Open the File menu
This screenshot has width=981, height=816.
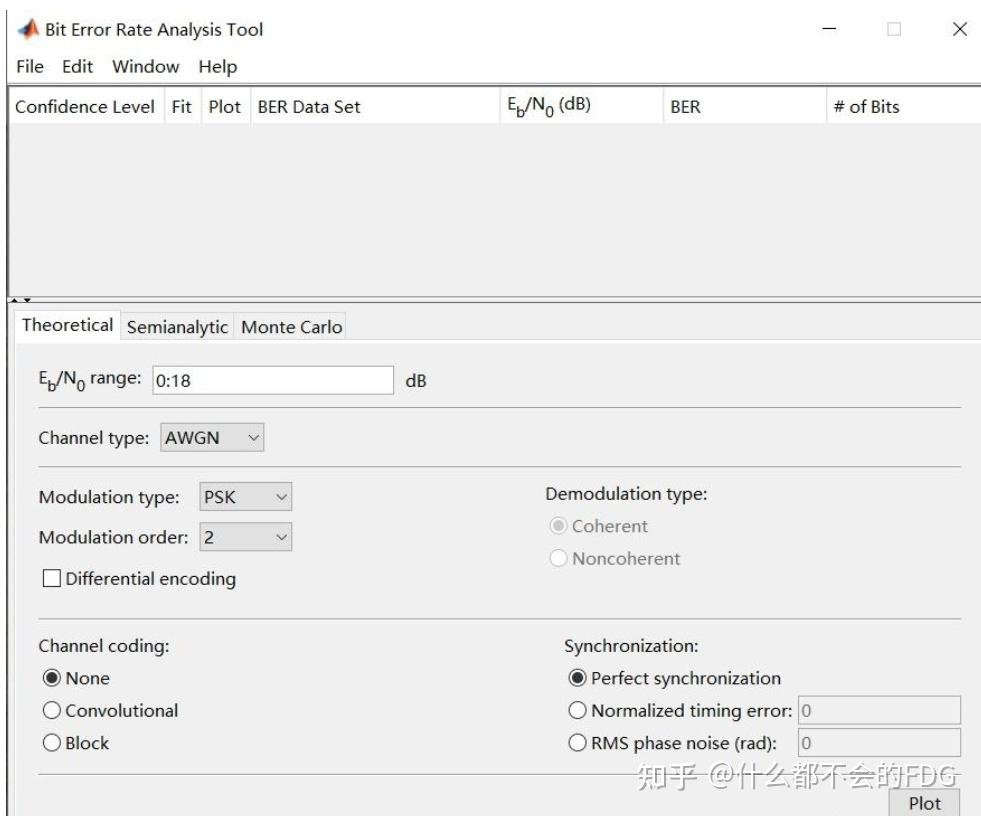pyautogui.click(x=30, y=67)
